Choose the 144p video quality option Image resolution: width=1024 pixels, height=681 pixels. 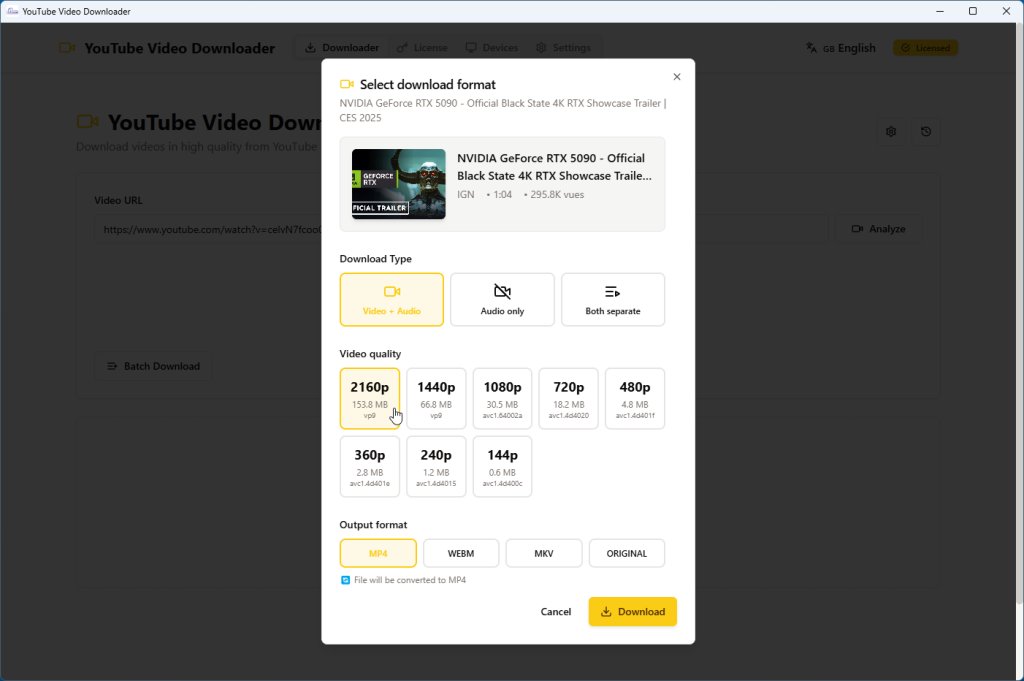[x=502, y=466]
